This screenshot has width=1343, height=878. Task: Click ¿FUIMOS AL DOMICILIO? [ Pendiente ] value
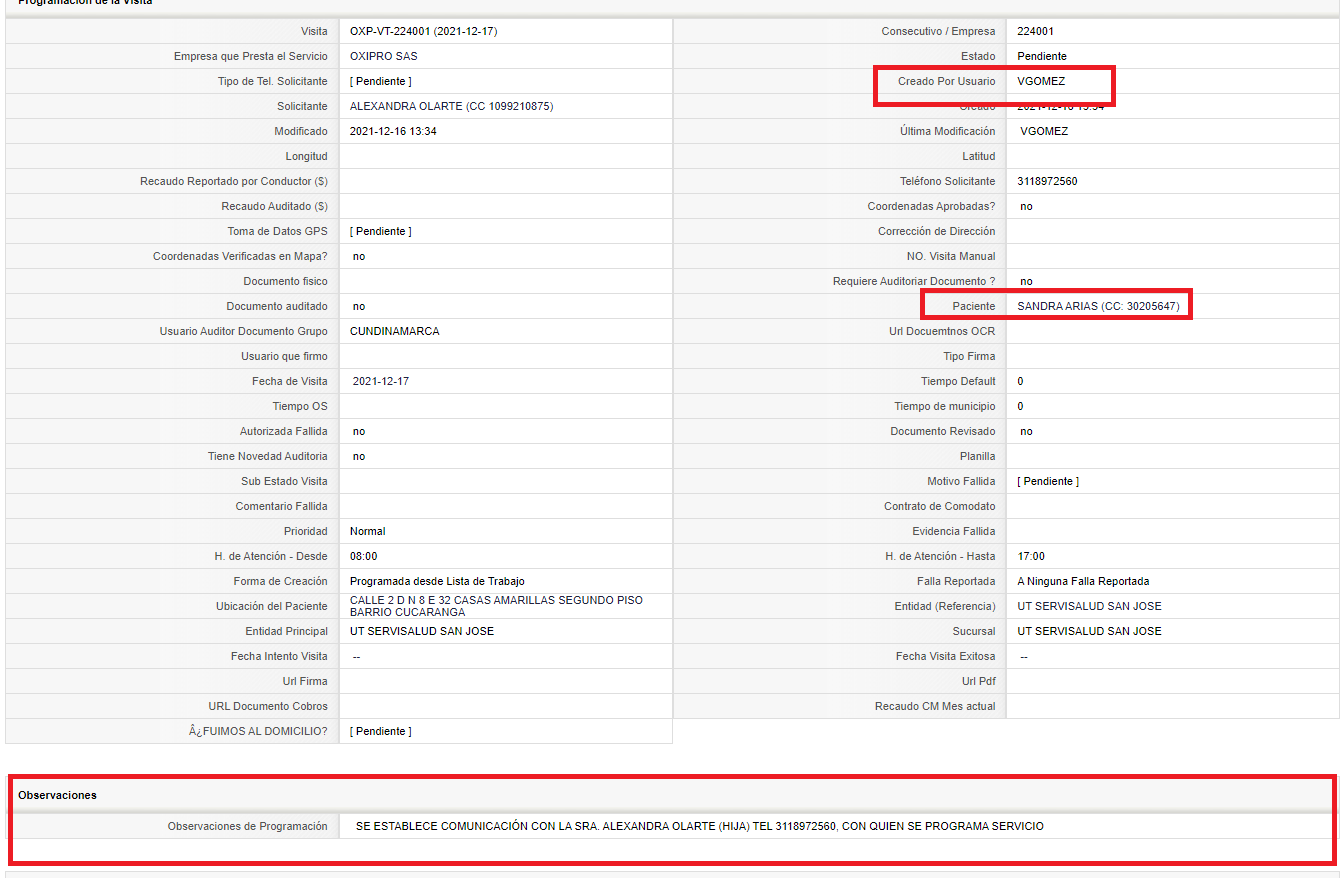(x=380, y=731)
